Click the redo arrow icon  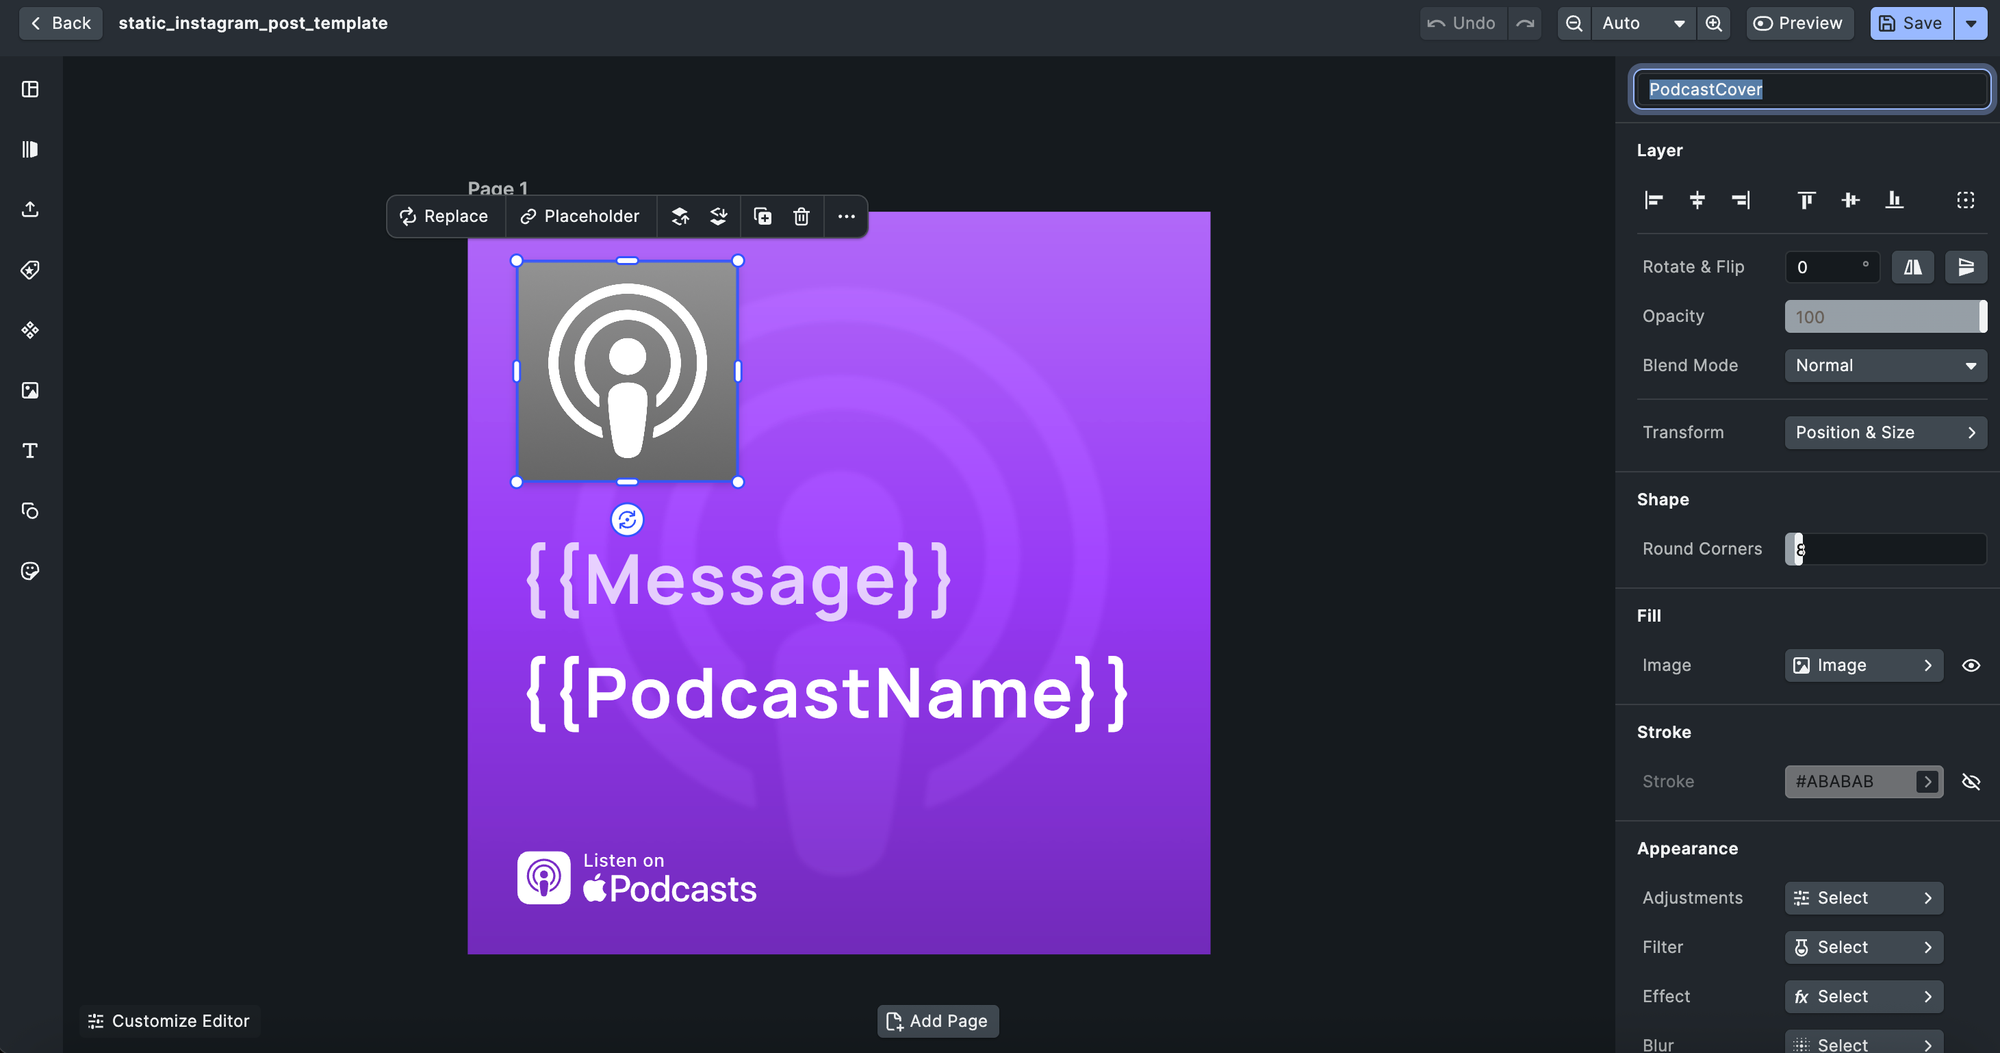[x=1525, y=23]
